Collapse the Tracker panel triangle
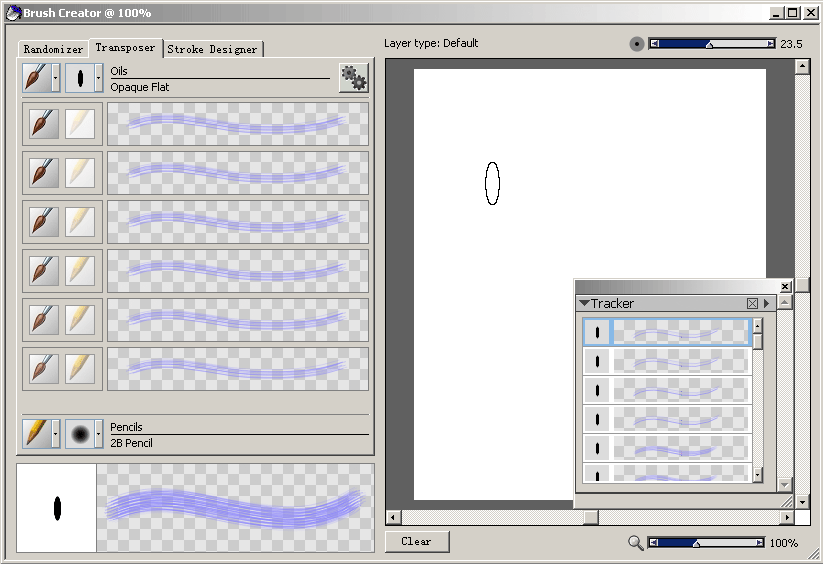 pos(584,303)
